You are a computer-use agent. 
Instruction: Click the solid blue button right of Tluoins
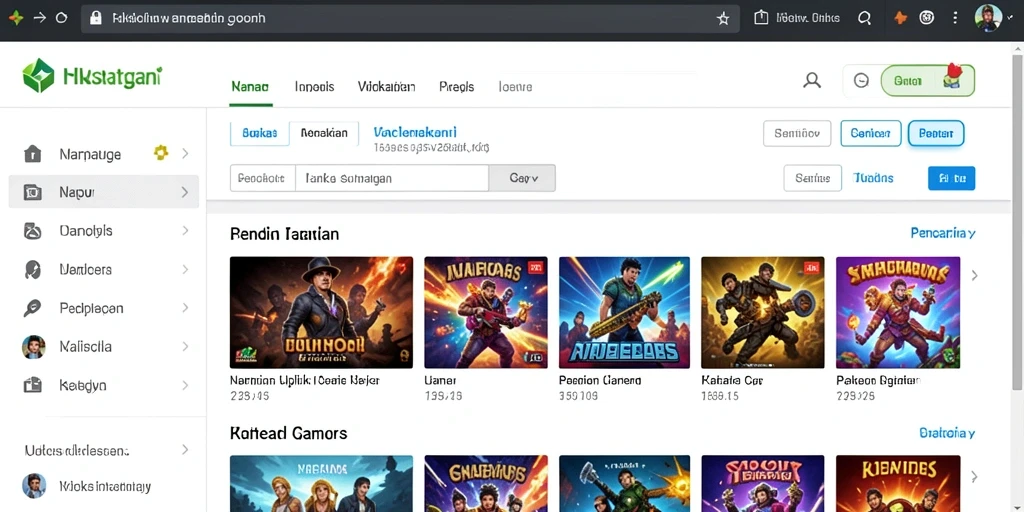[x=952, y=178]
